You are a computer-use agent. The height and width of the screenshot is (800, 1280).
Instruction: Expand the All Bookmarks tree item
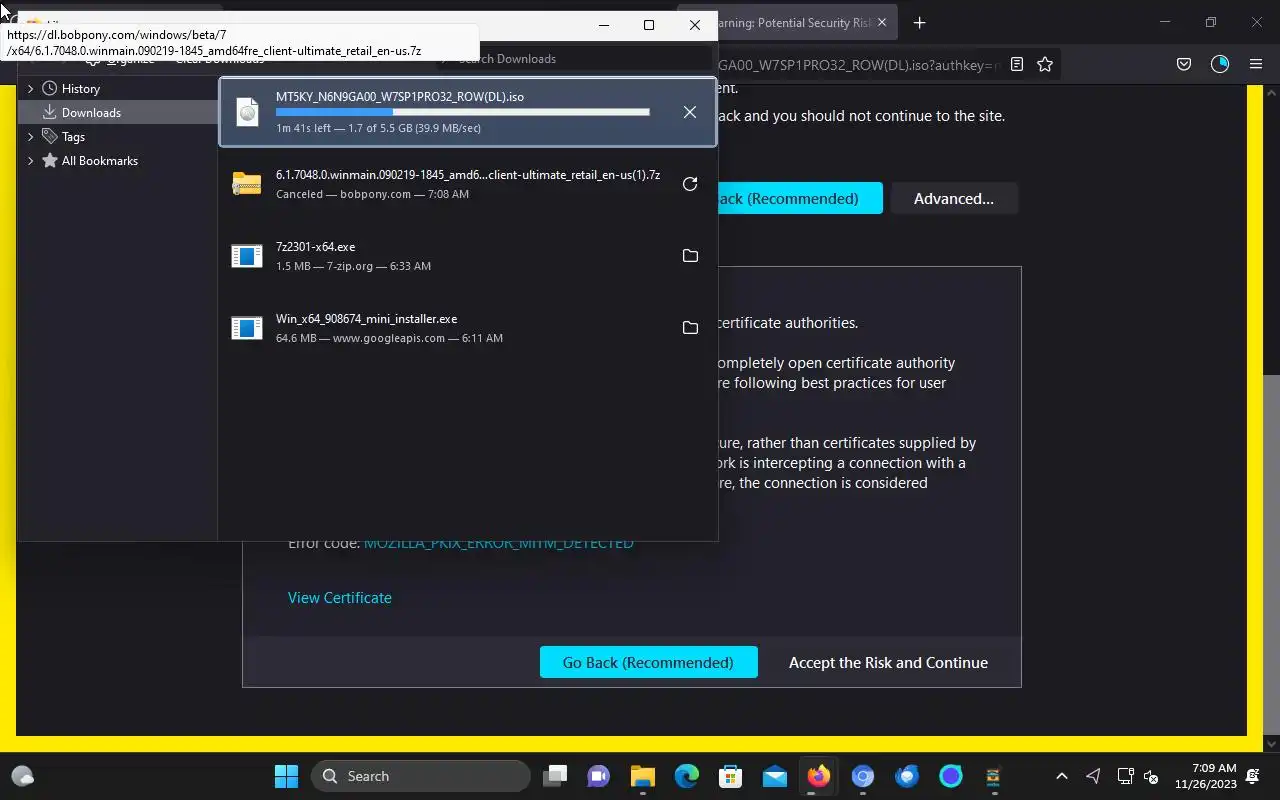click(30, 161)
